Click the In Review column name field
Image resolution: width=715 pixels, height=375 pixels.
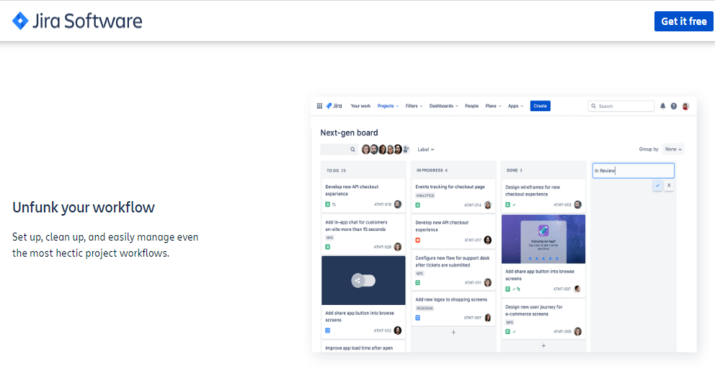[x=633, y=171]
